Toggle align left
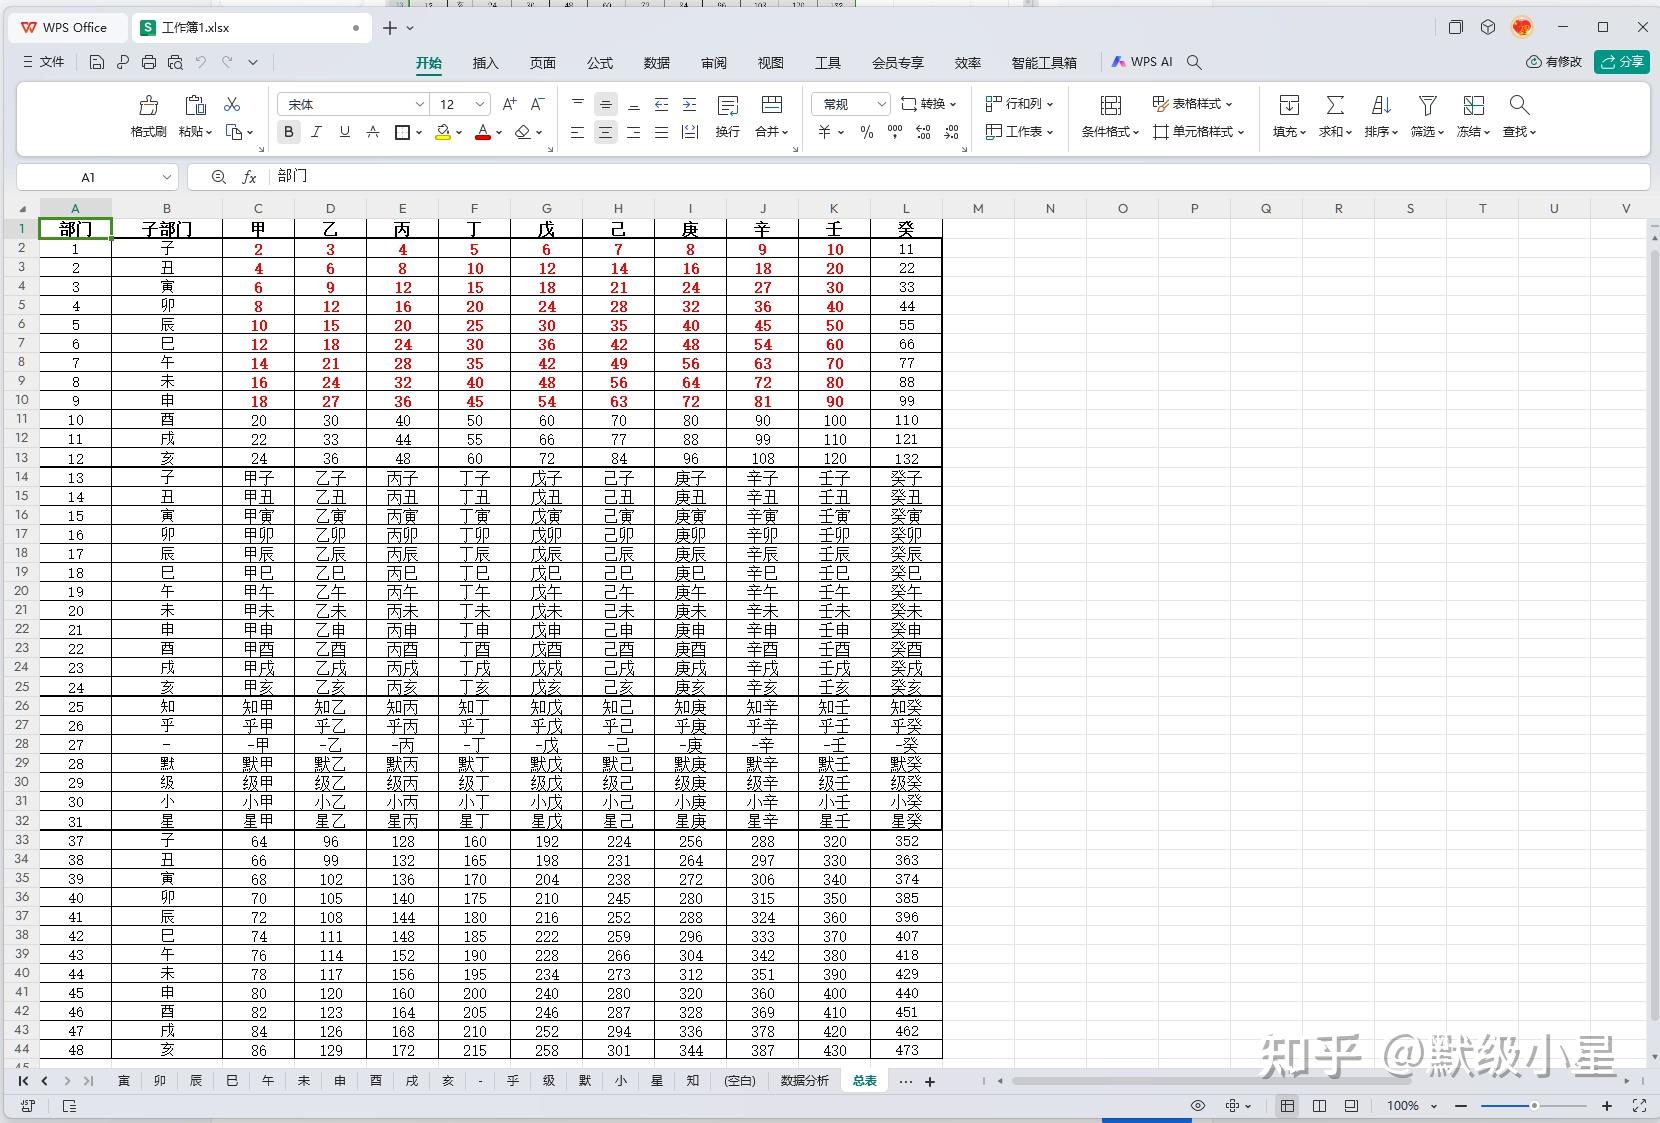Image resolution: width=1660 pixels, height=1123 pixels. pyautogui.click(x=577, y=132)
